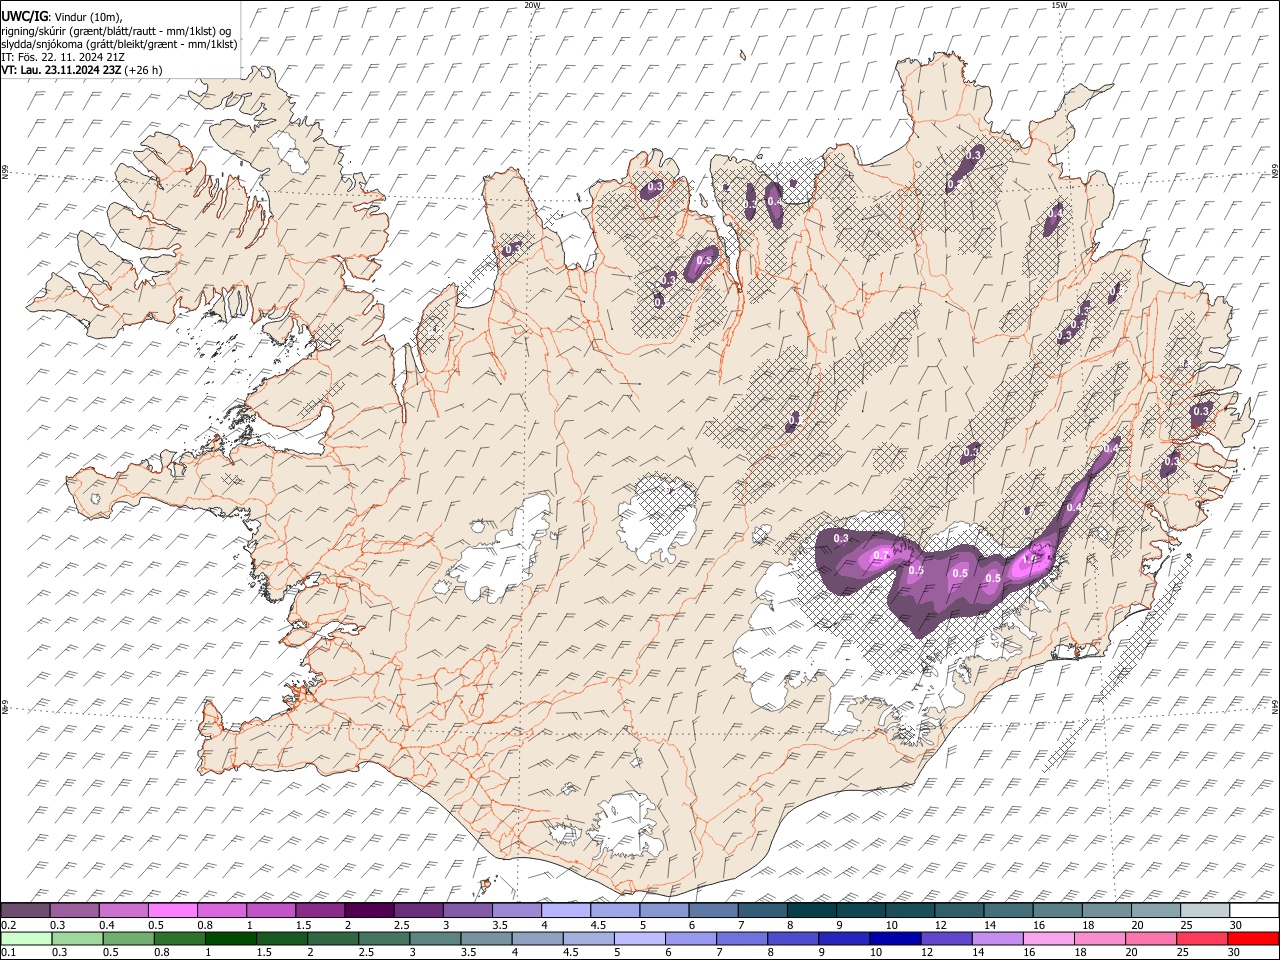Image resolution: width=1280 pixels, height=960 pixels.
Task: Click the white Hofsjökull glacier in central Iceland
Action: [657, 516]
